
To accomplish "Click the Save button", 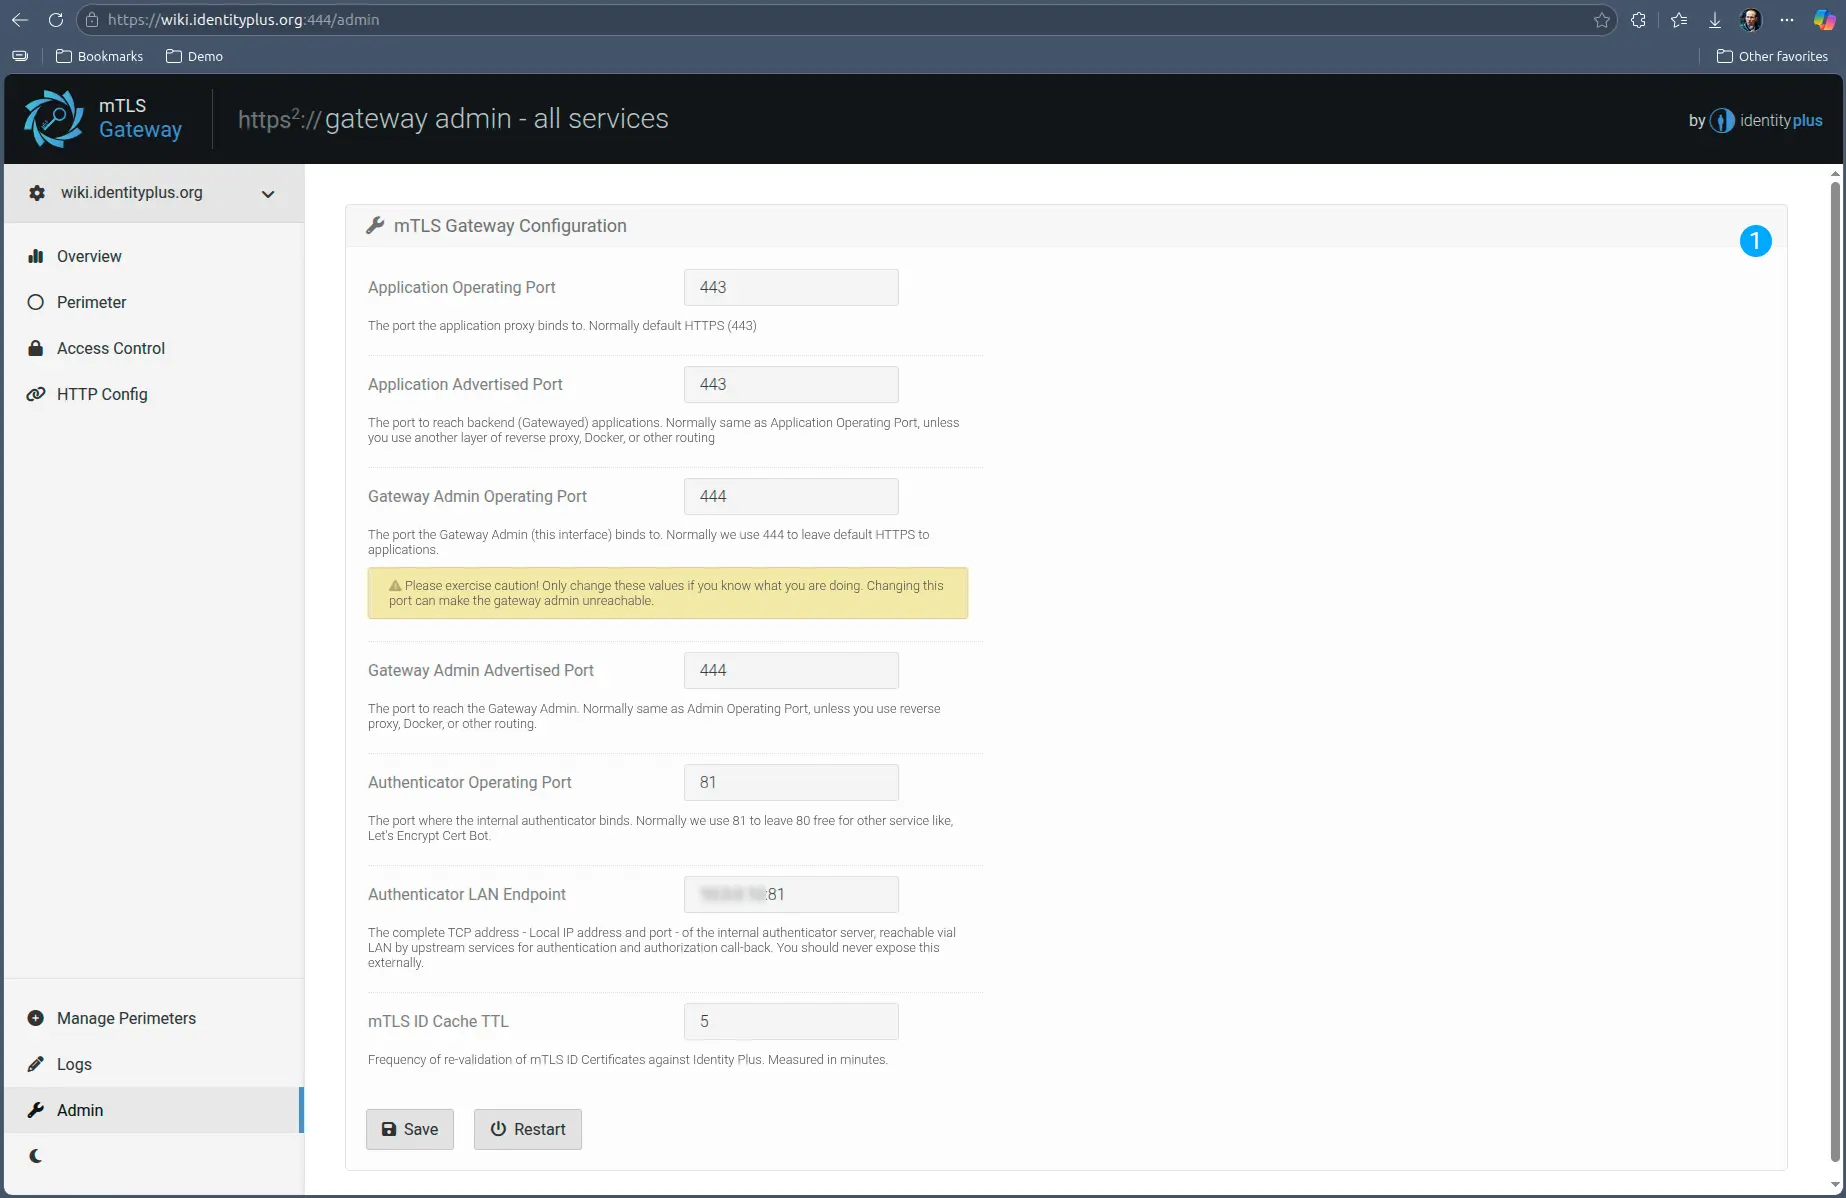I will [x=409, y=1129].
